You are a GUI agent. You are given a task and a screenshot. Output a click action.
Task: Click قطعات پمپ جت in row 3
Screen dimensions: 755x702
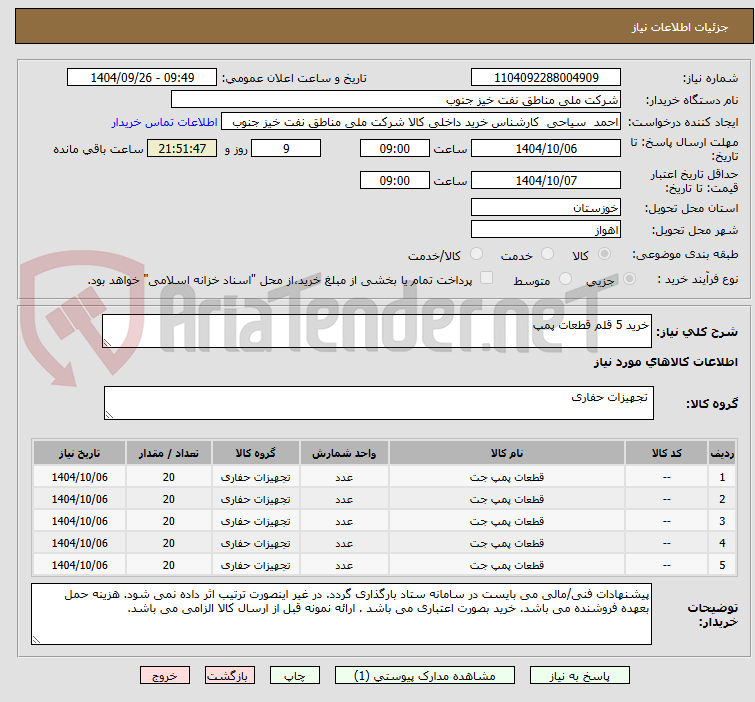tap(507, 521)
